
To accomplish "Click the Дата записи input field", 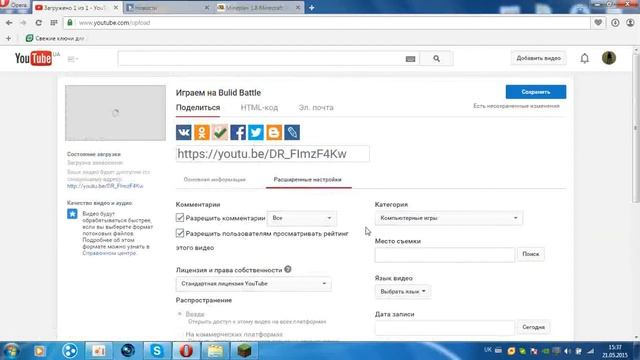I will (x=444, y=327).
